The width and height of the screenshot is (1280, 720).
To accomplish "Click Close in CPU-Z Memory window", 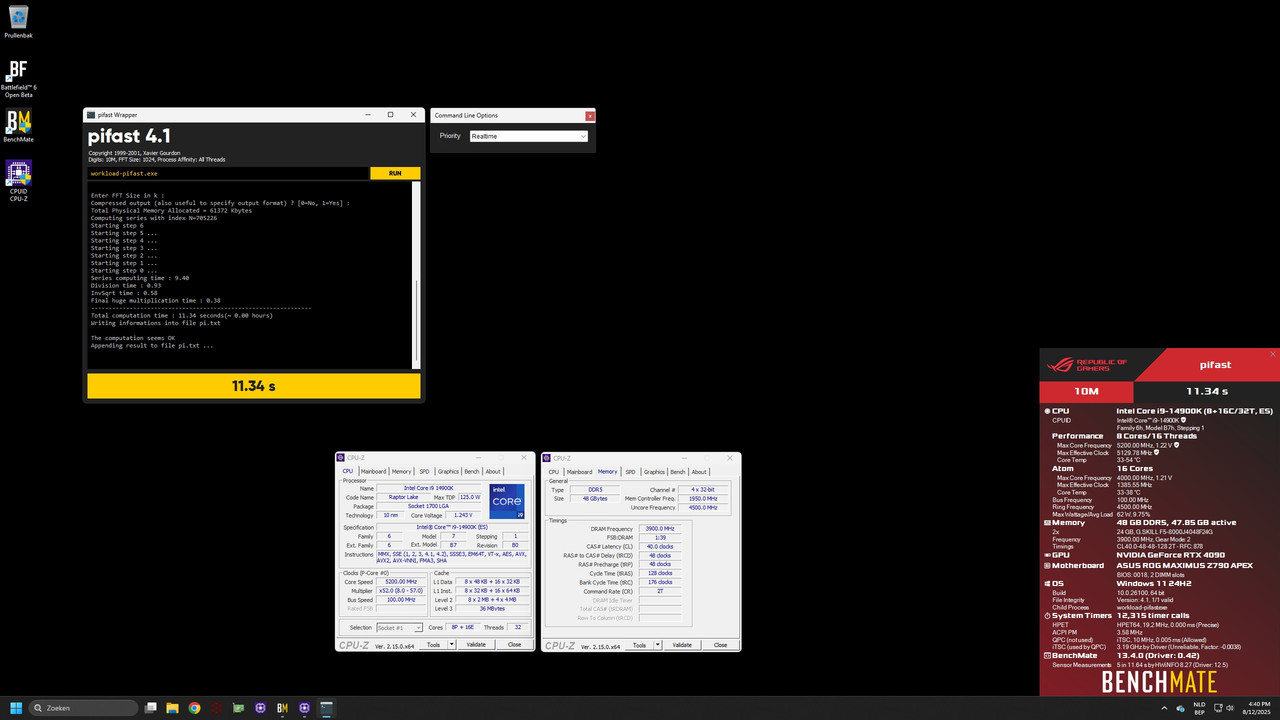I will pyautogui.click(x=720, y=645).
